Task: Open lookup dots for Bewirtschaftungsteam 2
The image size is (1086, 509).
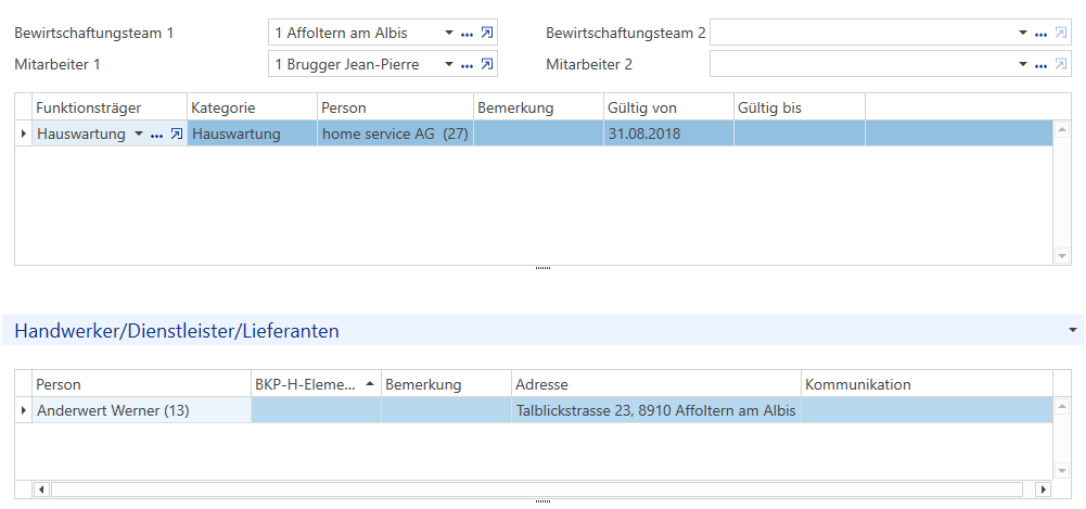Action: [x=1040, y=33]
